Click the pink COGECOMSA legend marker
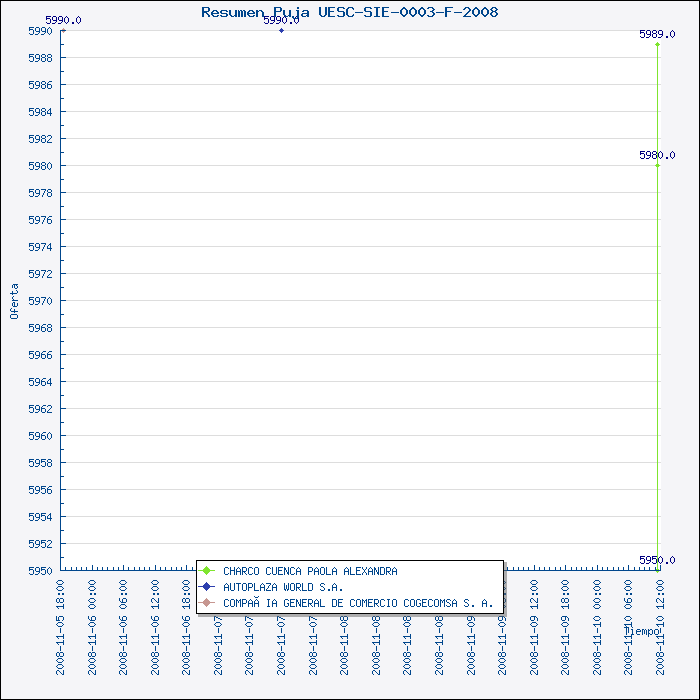 208,603
